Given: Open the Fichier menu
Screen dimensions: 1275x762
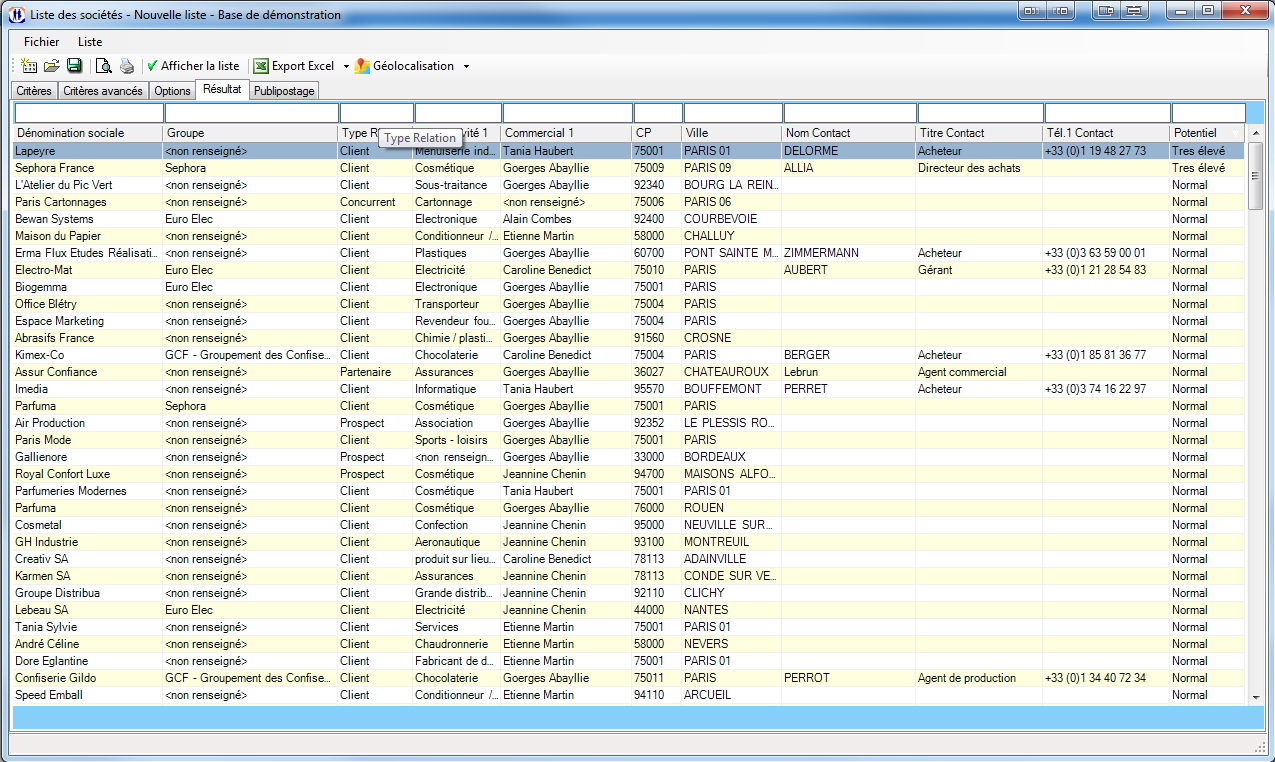Looking at the screenshot, I should click(41, 42).
